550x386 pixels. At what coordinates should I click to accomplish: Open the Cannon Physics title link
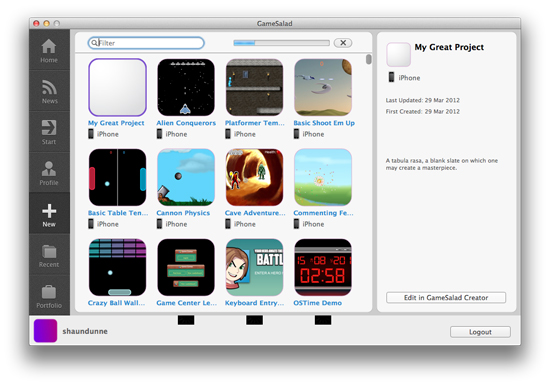[183, 213]
